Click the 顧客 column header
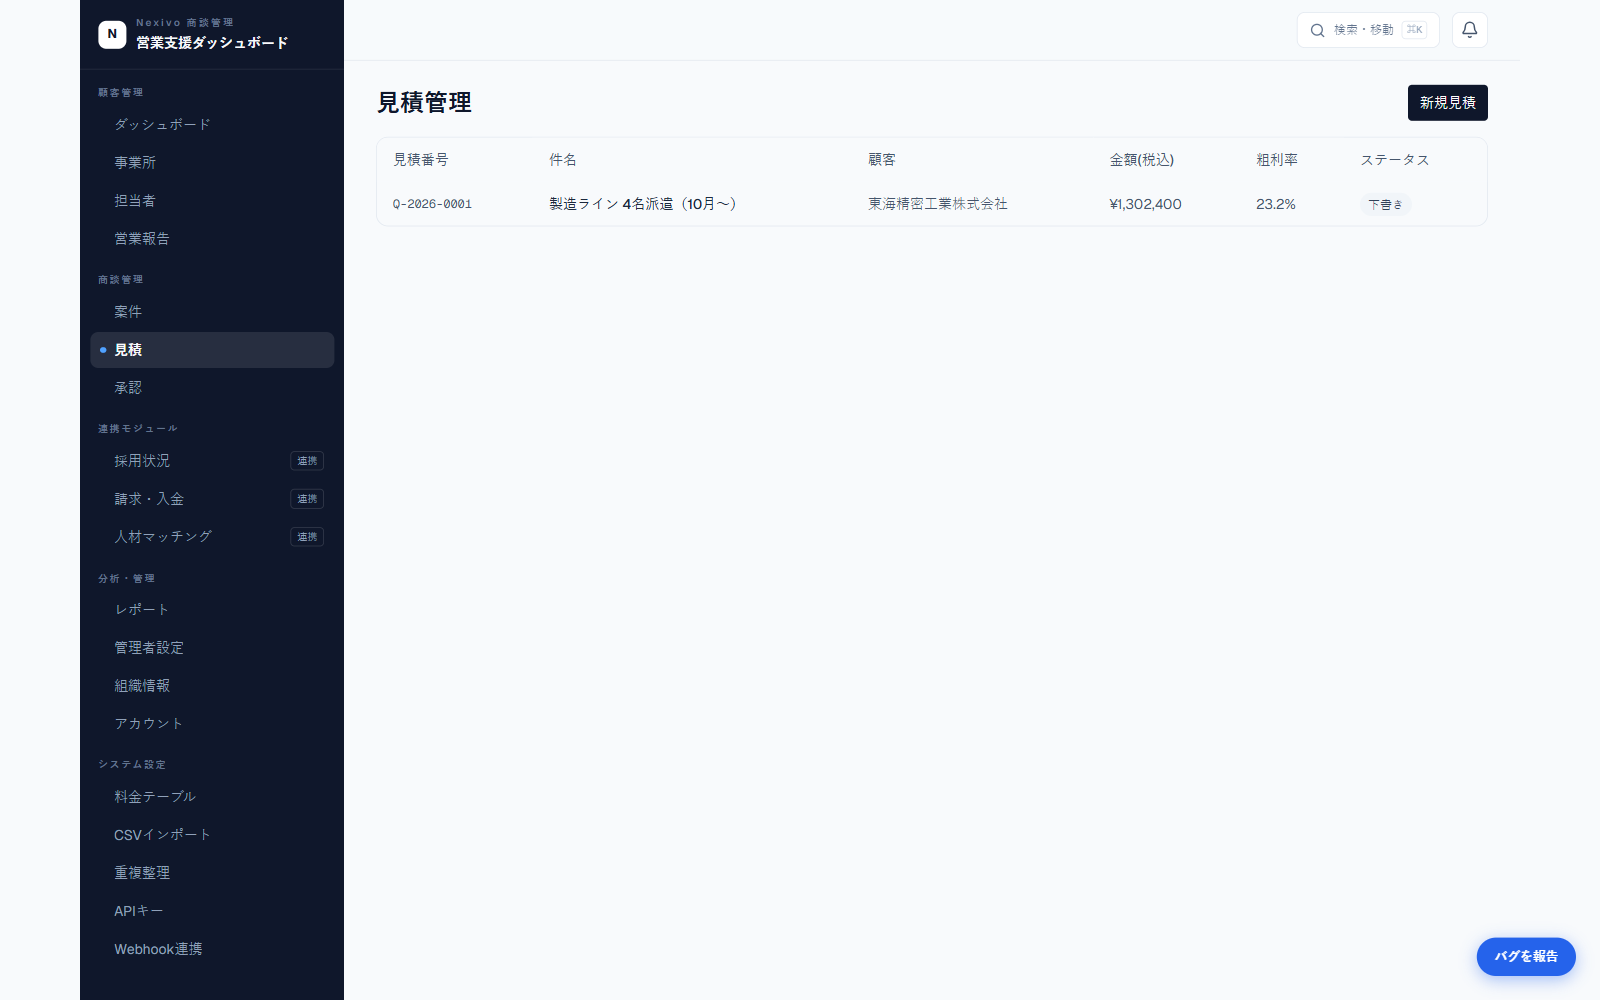 [x=882, y=160]
